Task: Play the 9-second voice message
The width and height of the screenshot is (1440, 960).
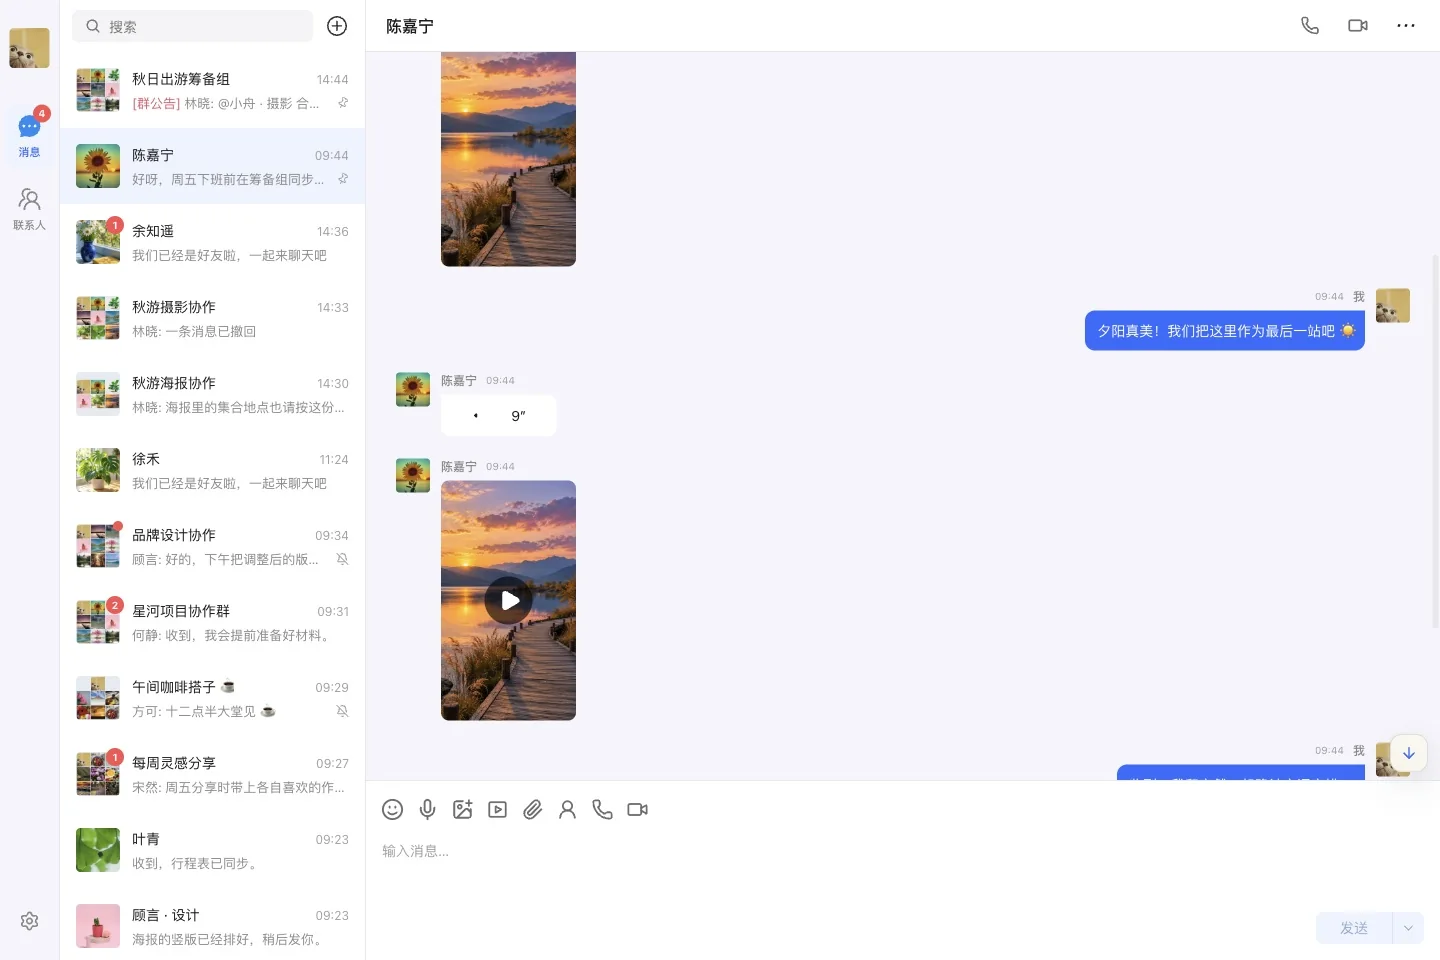Action: [x=498, y=415]
